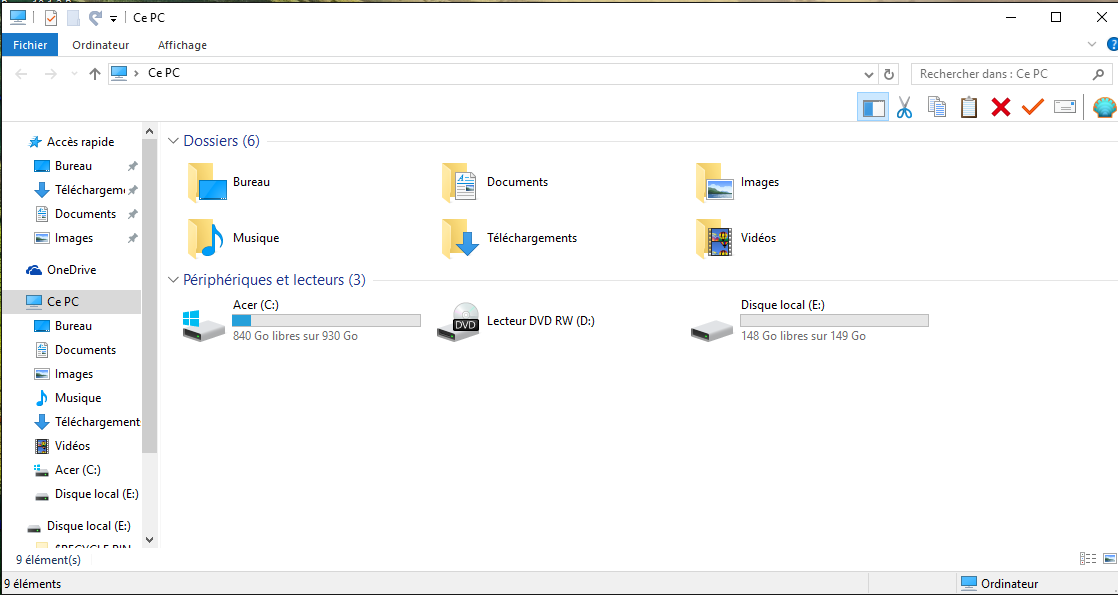This screenshot has height=595, width=1118.
Task: Click the Acer (C:) storage usage bar
Action: [x=327, y=320]
